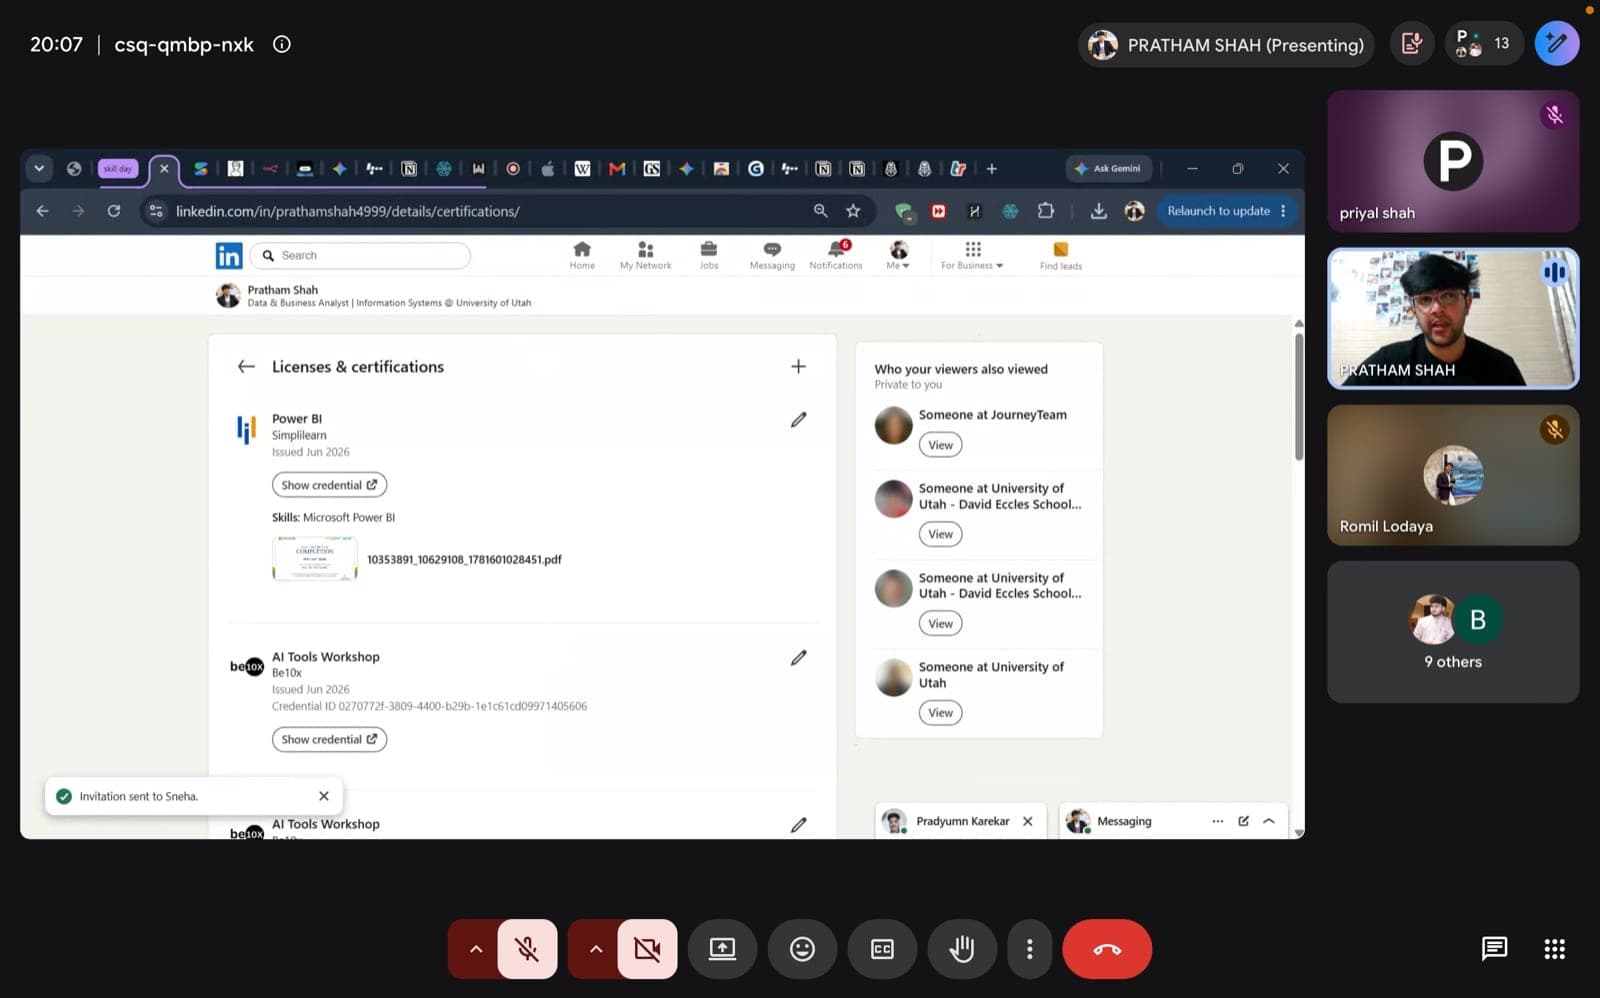Show credential with ID 0270772f

pos(329,739)
